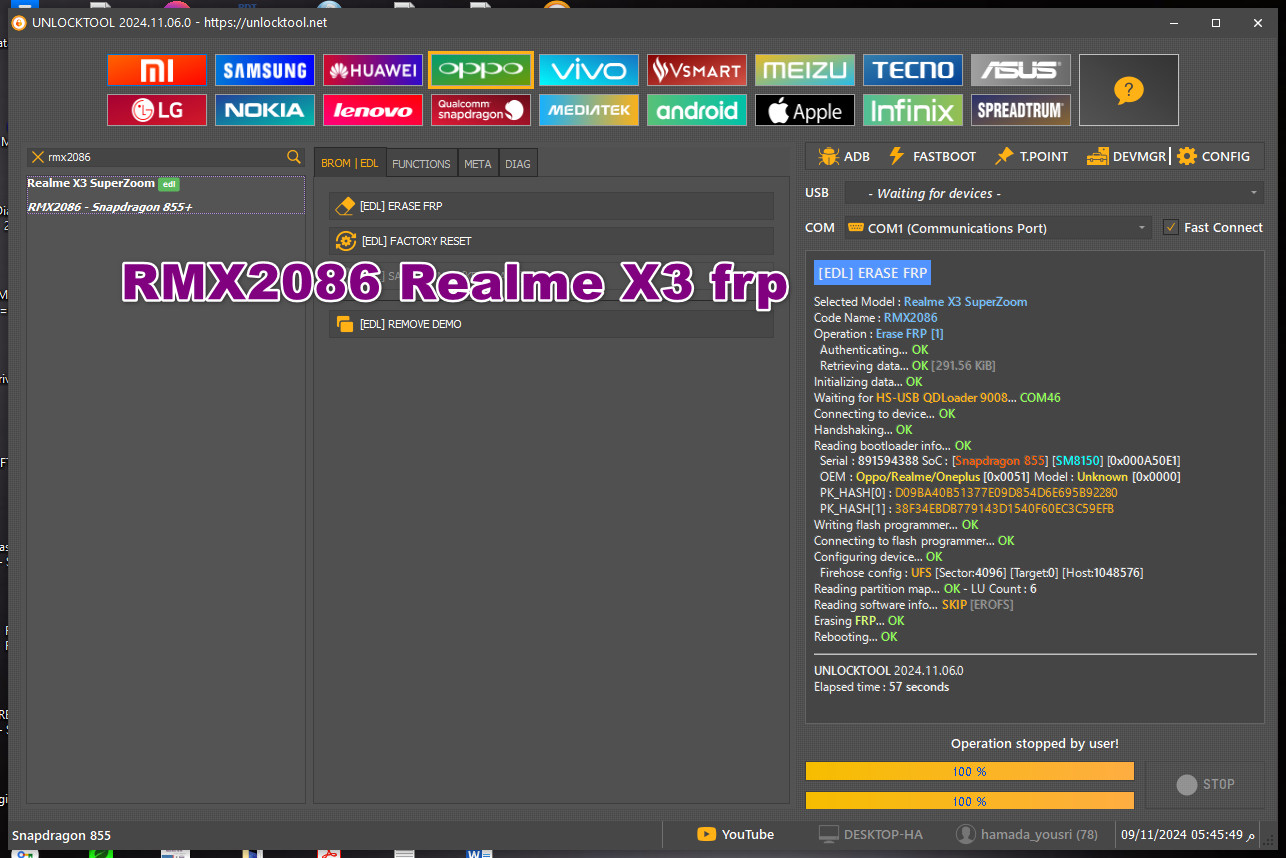Viewport: 1286px width, 858px height.
Task: Click the lower 100 % progress bar
Action: (970, 800)
